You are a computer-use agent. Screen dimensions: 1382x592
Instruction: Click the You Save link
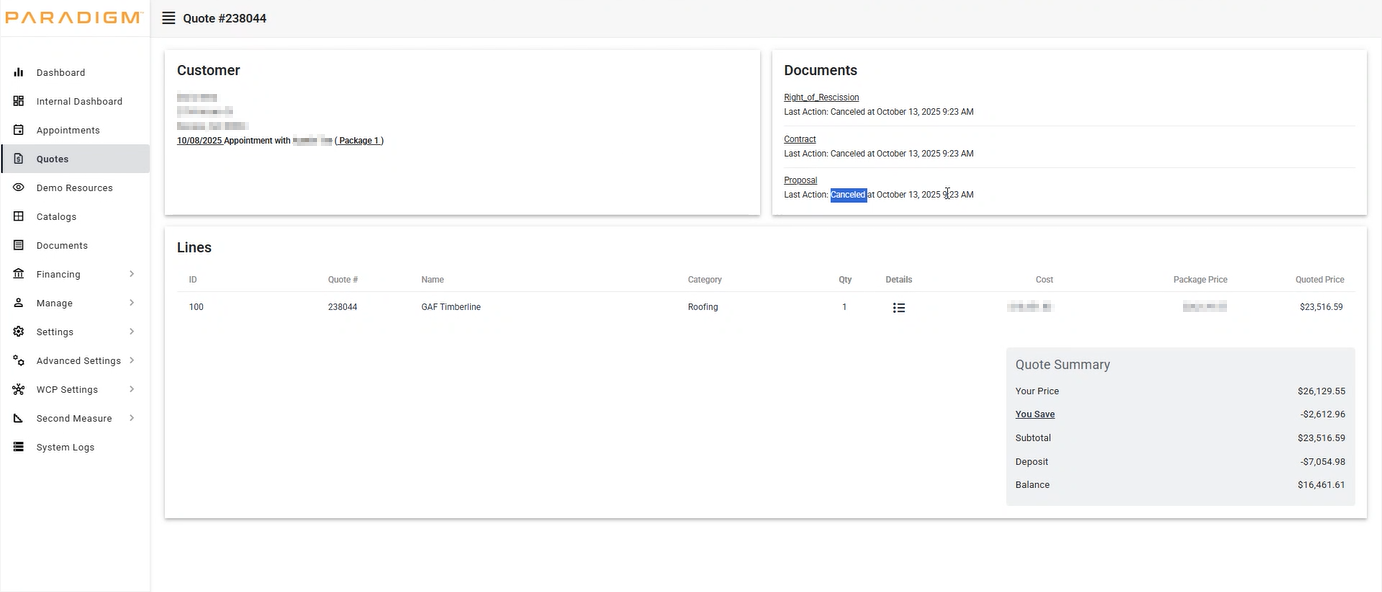1035,414
